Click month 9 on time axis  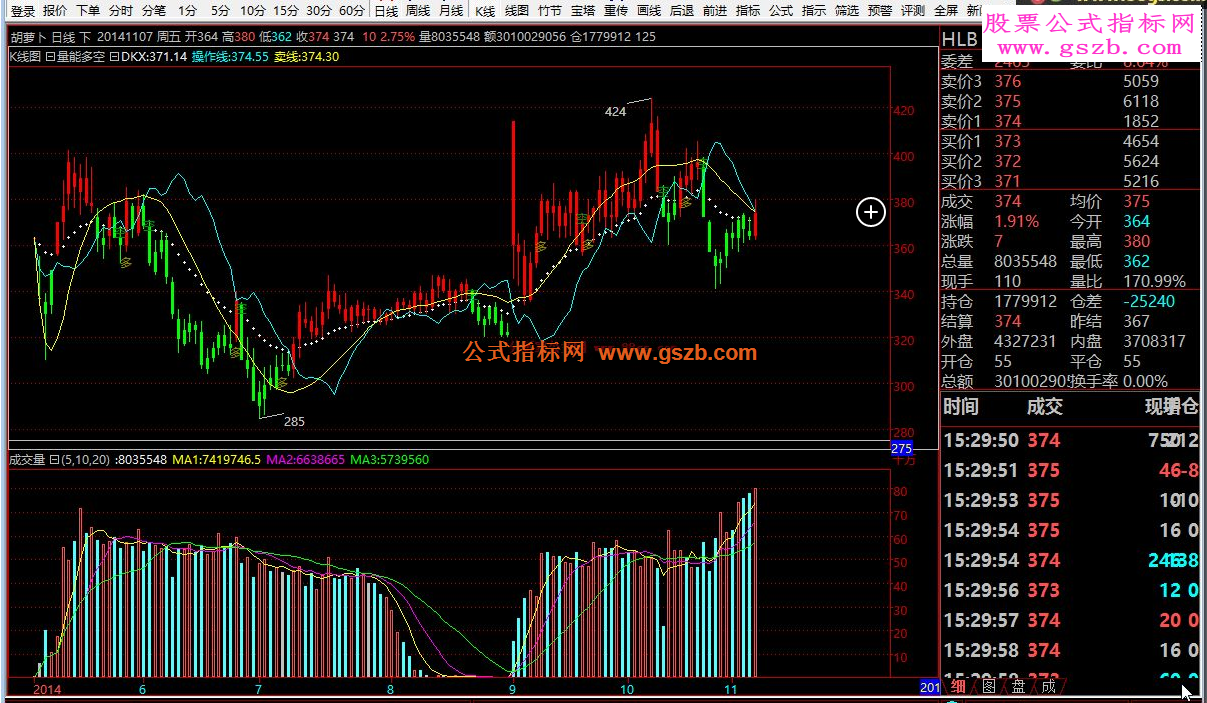513,690
